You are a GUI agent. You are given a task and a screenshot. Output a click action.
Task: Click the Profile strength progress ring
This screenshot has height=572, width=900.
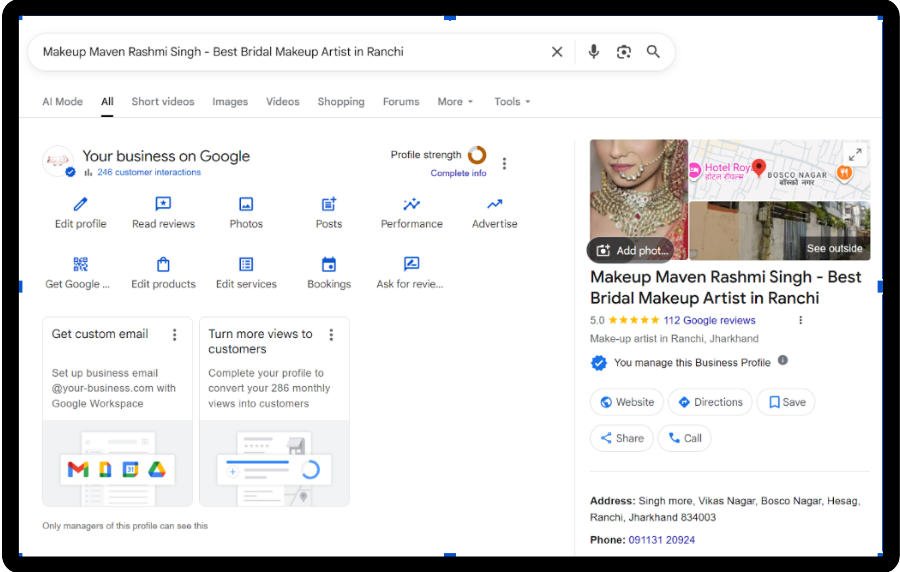[x=477, y=155]
